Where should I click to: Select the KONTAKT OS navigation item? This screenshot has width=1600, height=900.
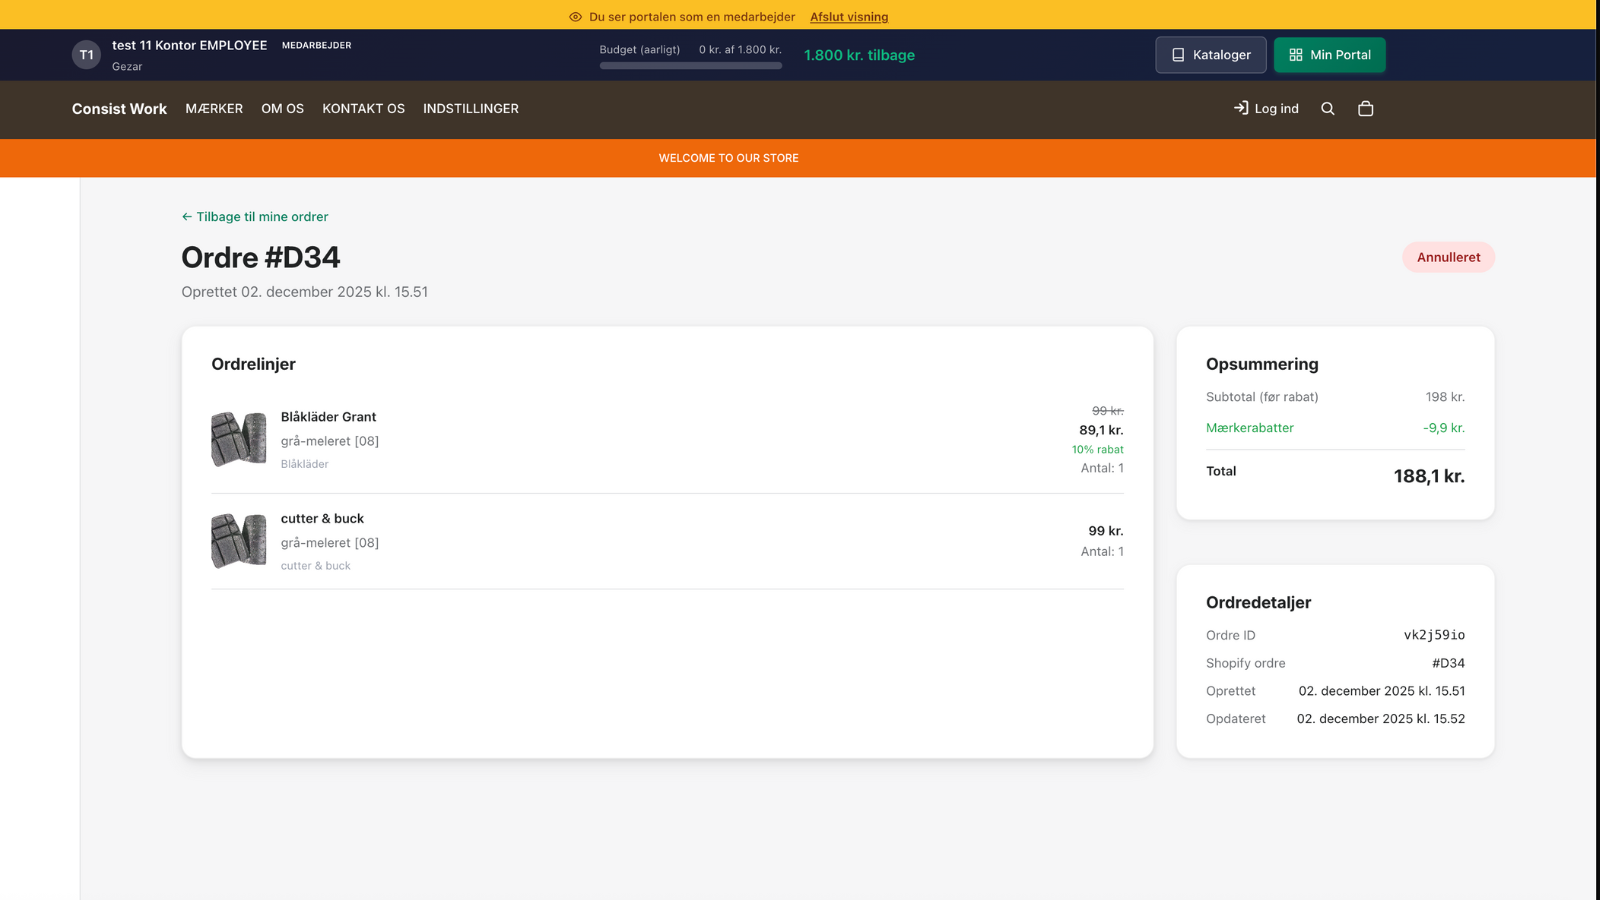click(x=363, y=108)
